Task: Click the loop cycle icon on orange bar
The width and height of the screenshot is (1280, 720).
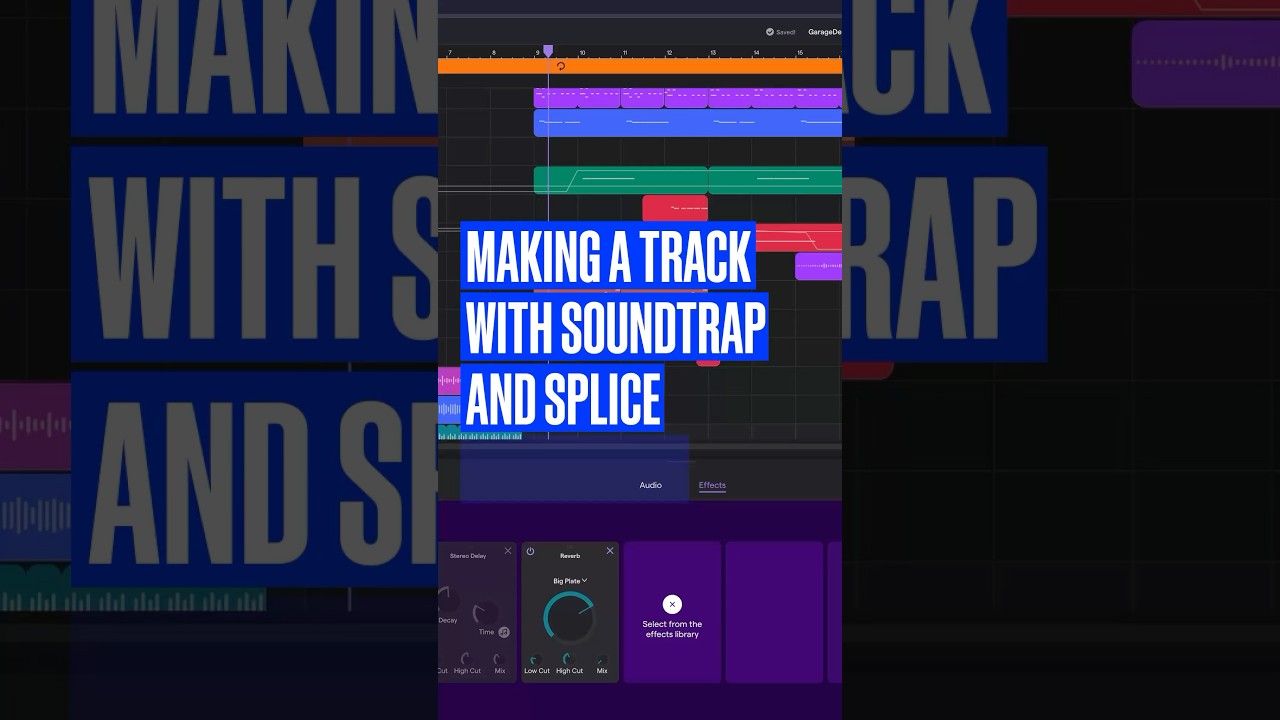Action: 560,66
